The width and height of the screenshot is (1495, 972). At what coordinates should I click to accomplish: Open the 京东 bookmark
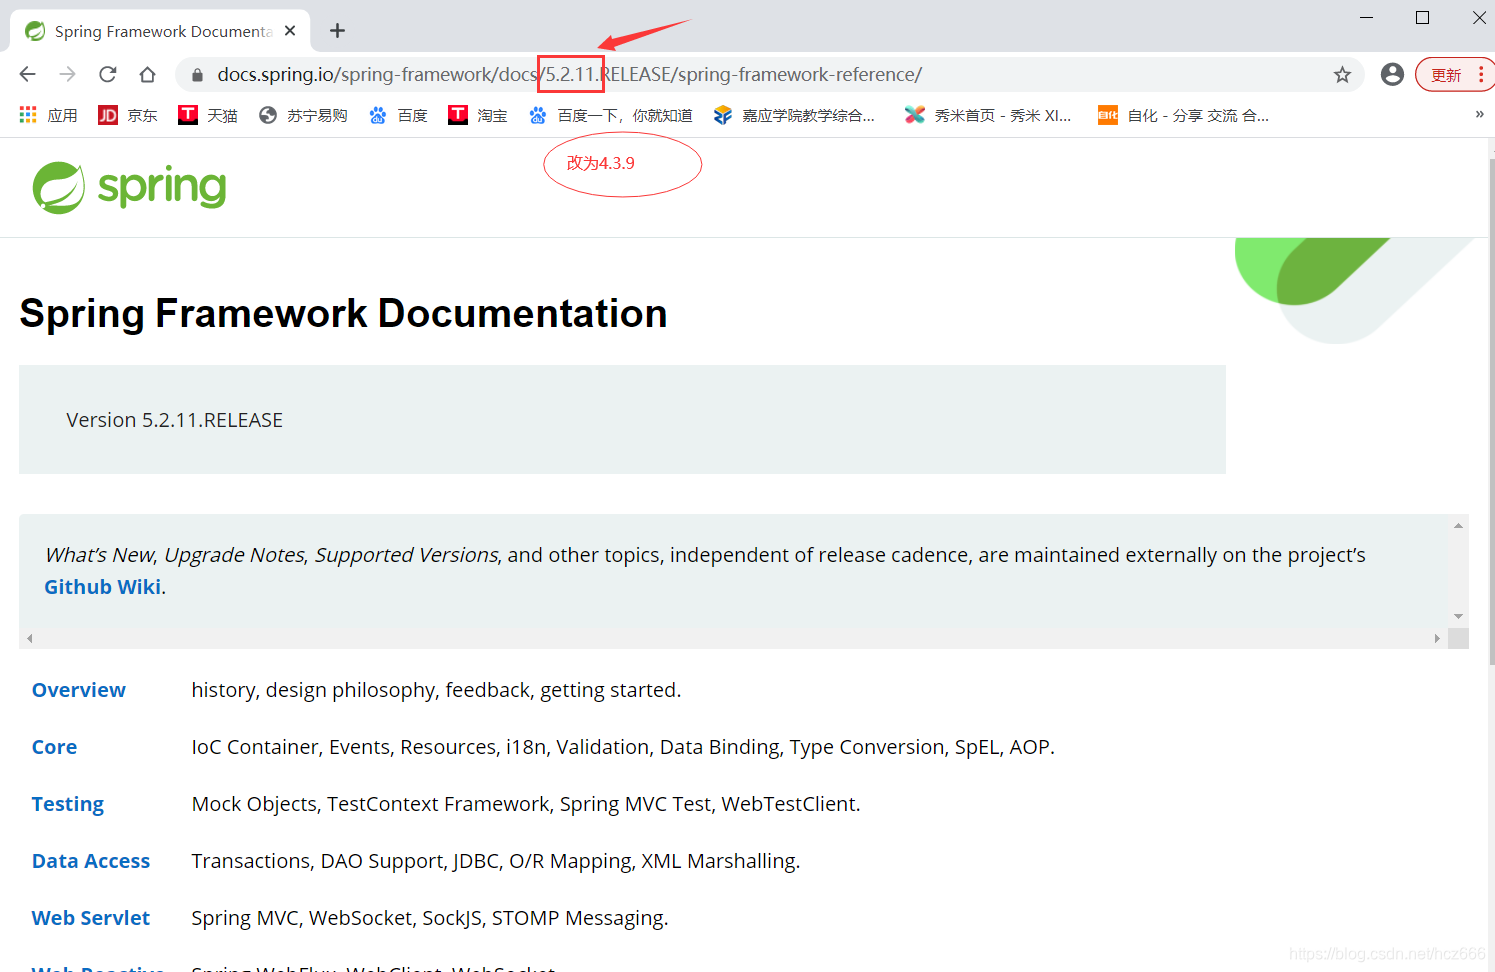click(128, 115)
